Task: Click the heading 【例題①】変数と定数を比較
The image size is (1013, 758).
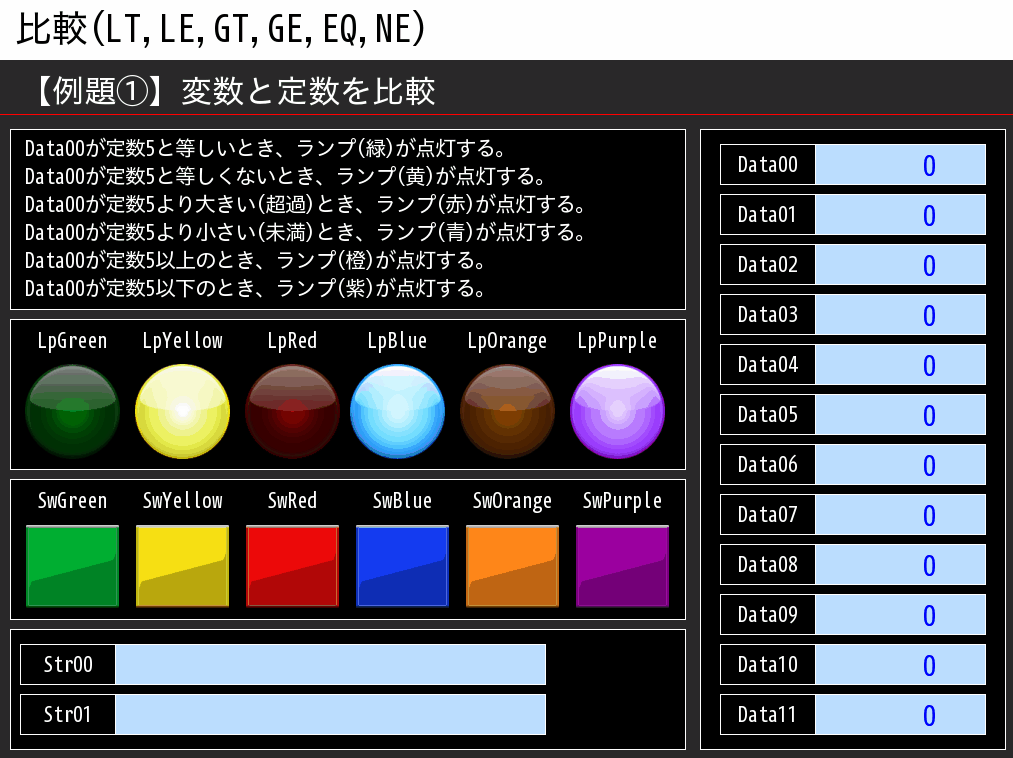Action: pos(234,90)
